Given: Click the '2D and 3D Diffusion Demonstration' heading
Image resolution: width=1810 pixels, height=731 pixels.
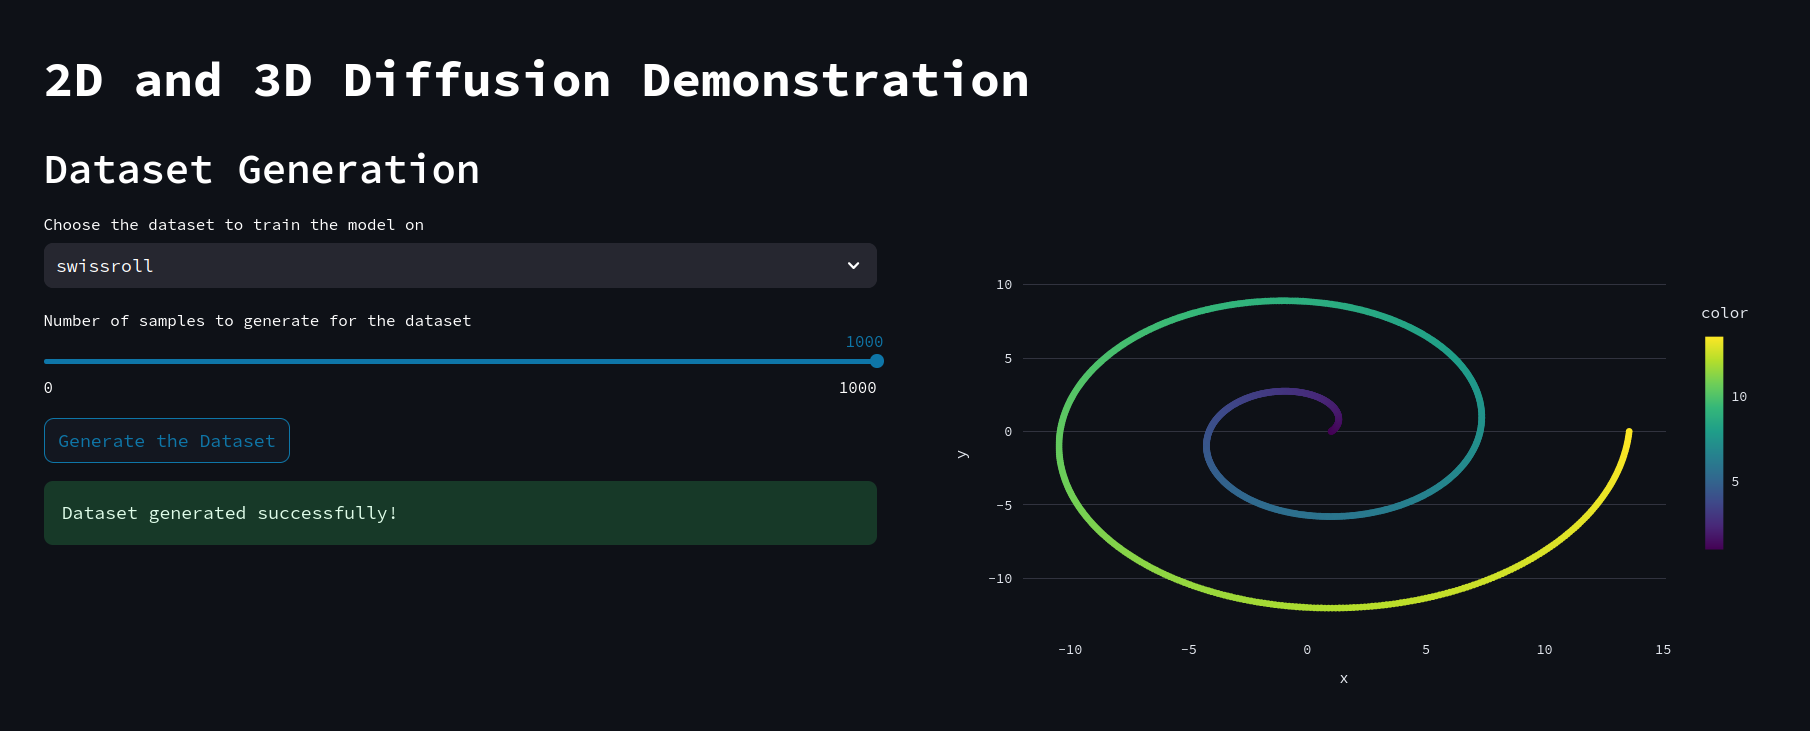Looking at the screenshot, I should [x=536, y=80].
